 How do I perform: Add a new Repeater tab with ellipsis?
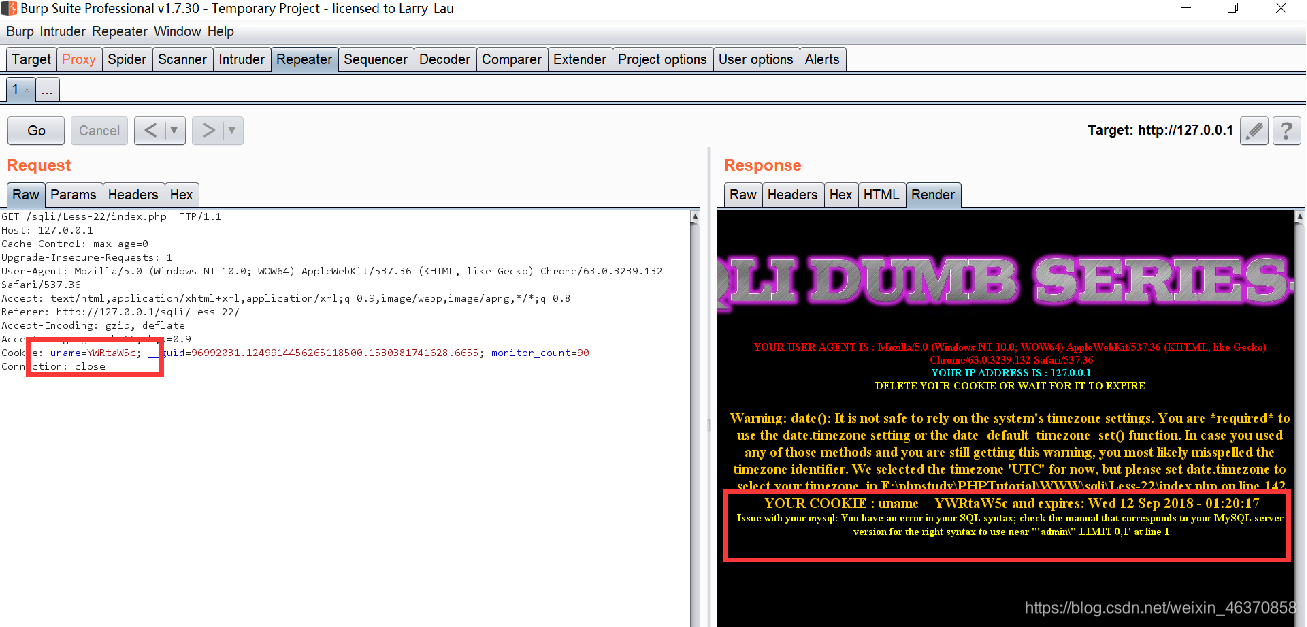tap(47, 90)
